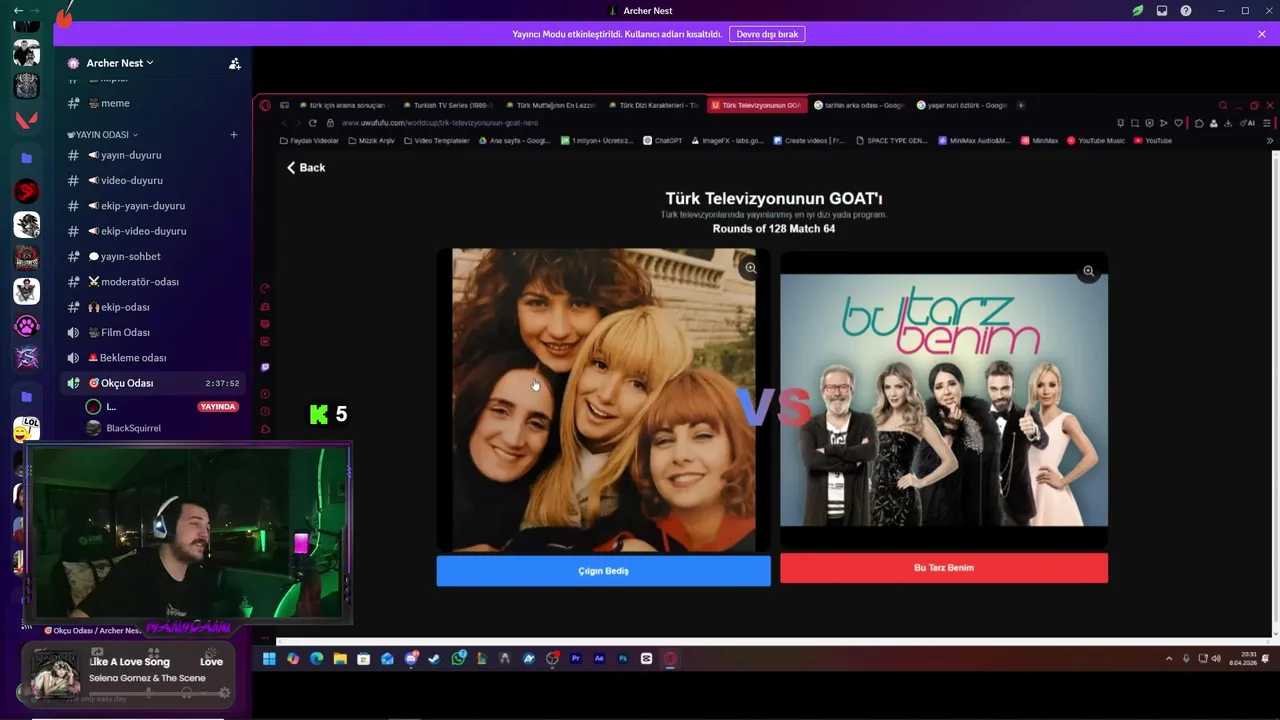Open user settings gear in Discord panel
Screen dimensions: 1280x720
224,692
